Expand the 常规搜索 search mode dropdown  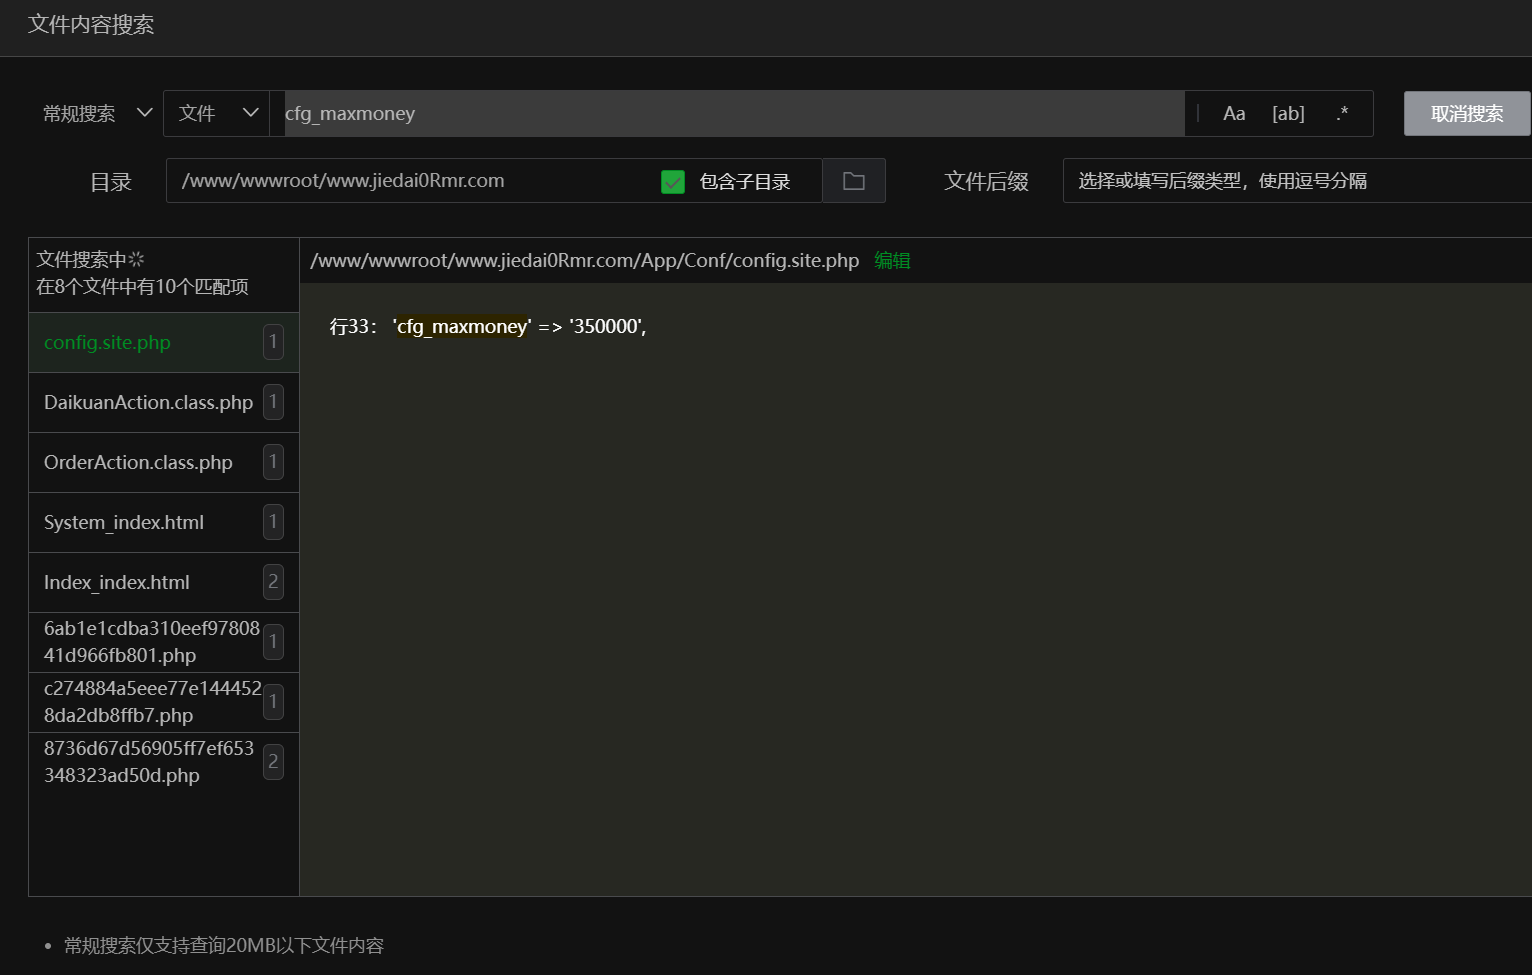point(97,114)
